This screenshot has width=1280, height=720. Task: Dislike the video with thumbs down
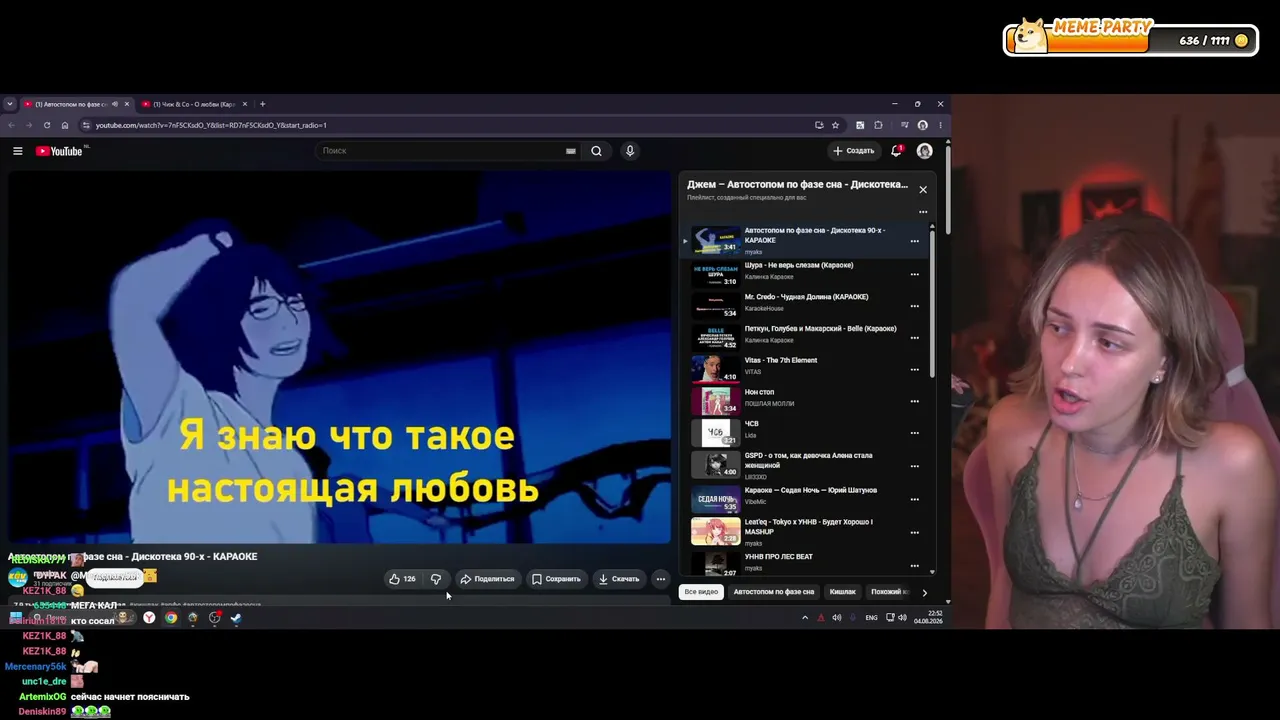[x=436, y=579]
